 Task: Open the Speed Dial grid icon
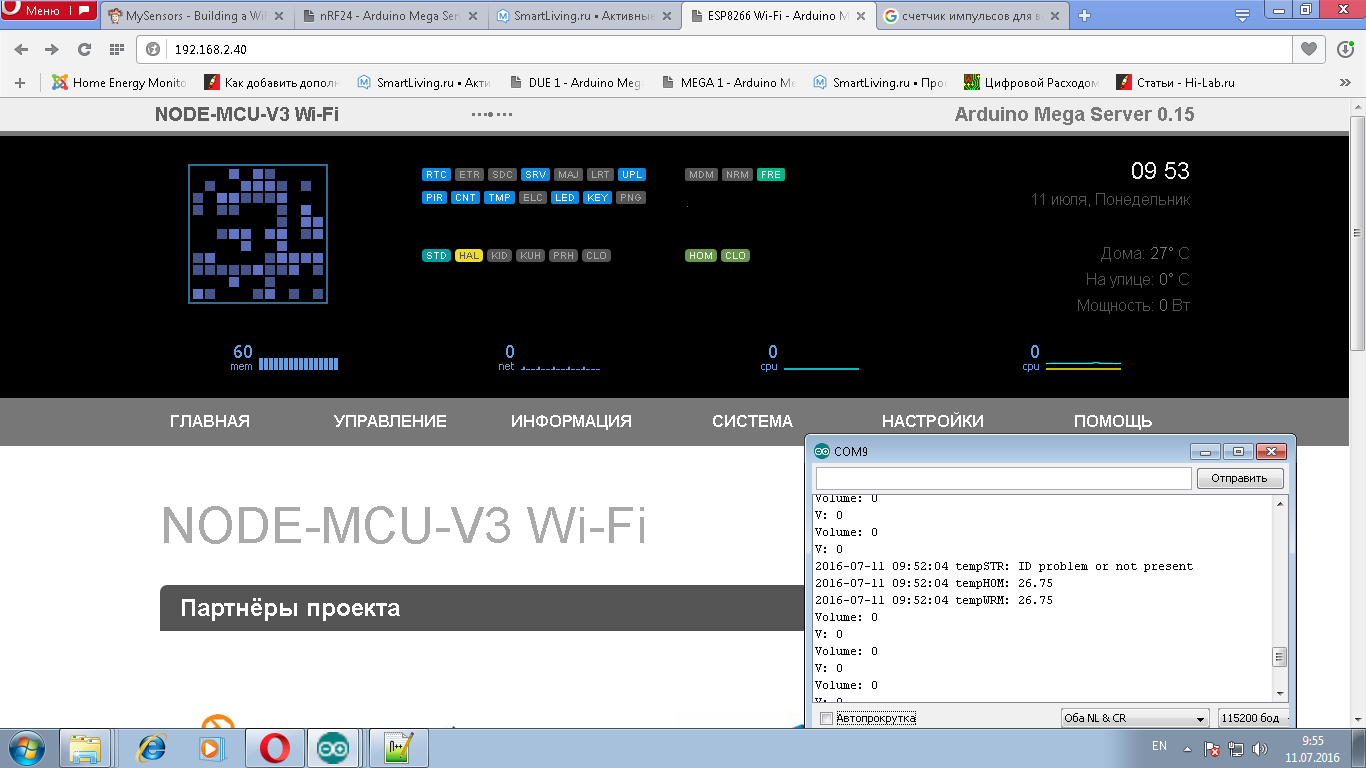[117, 49]
